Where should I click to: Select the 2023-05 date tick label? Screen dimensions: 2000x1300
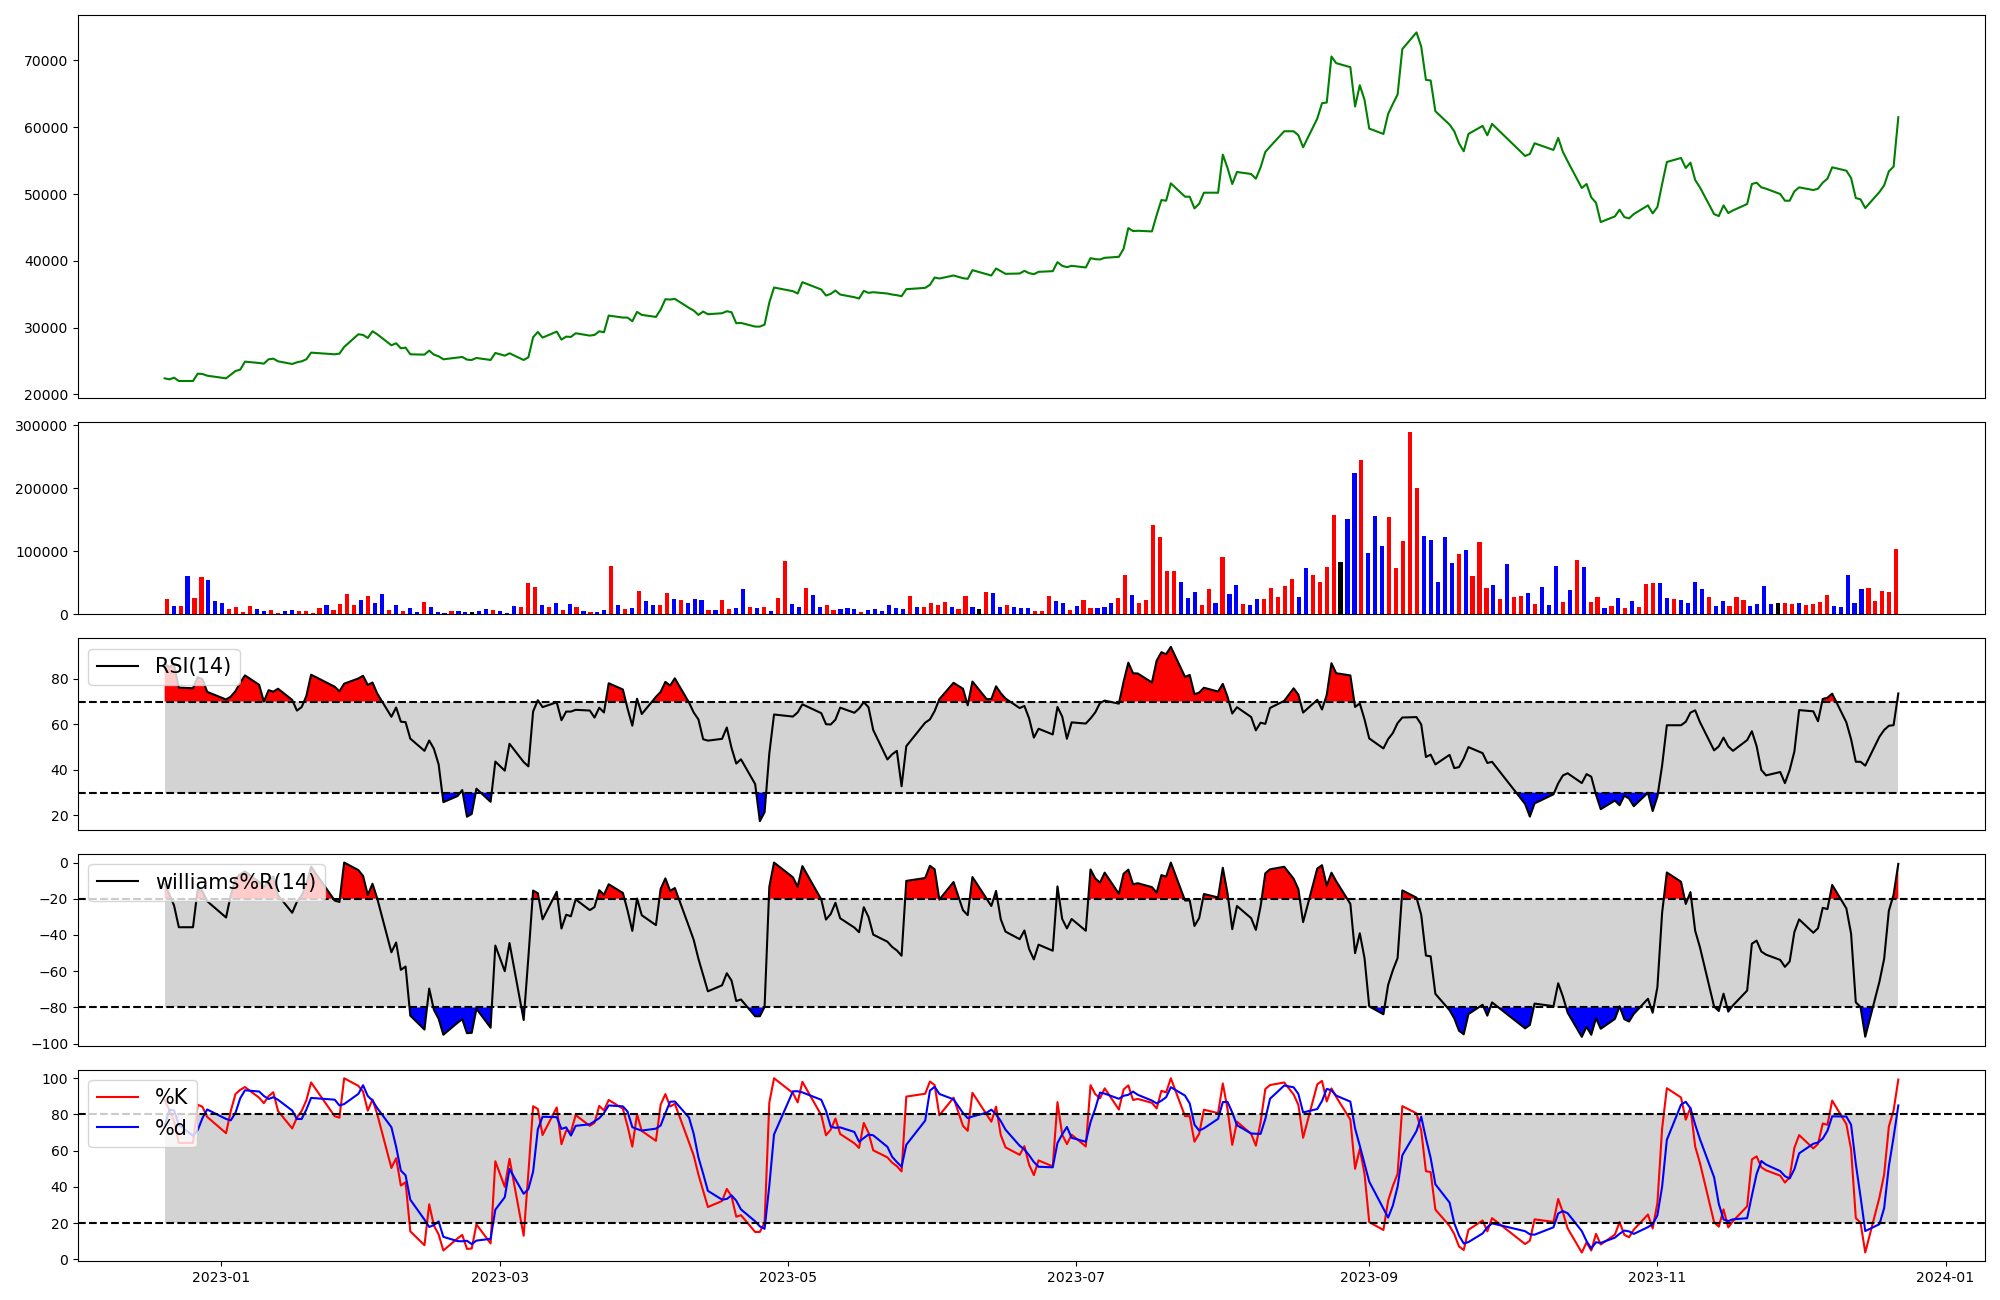[x=788, y=1277]
